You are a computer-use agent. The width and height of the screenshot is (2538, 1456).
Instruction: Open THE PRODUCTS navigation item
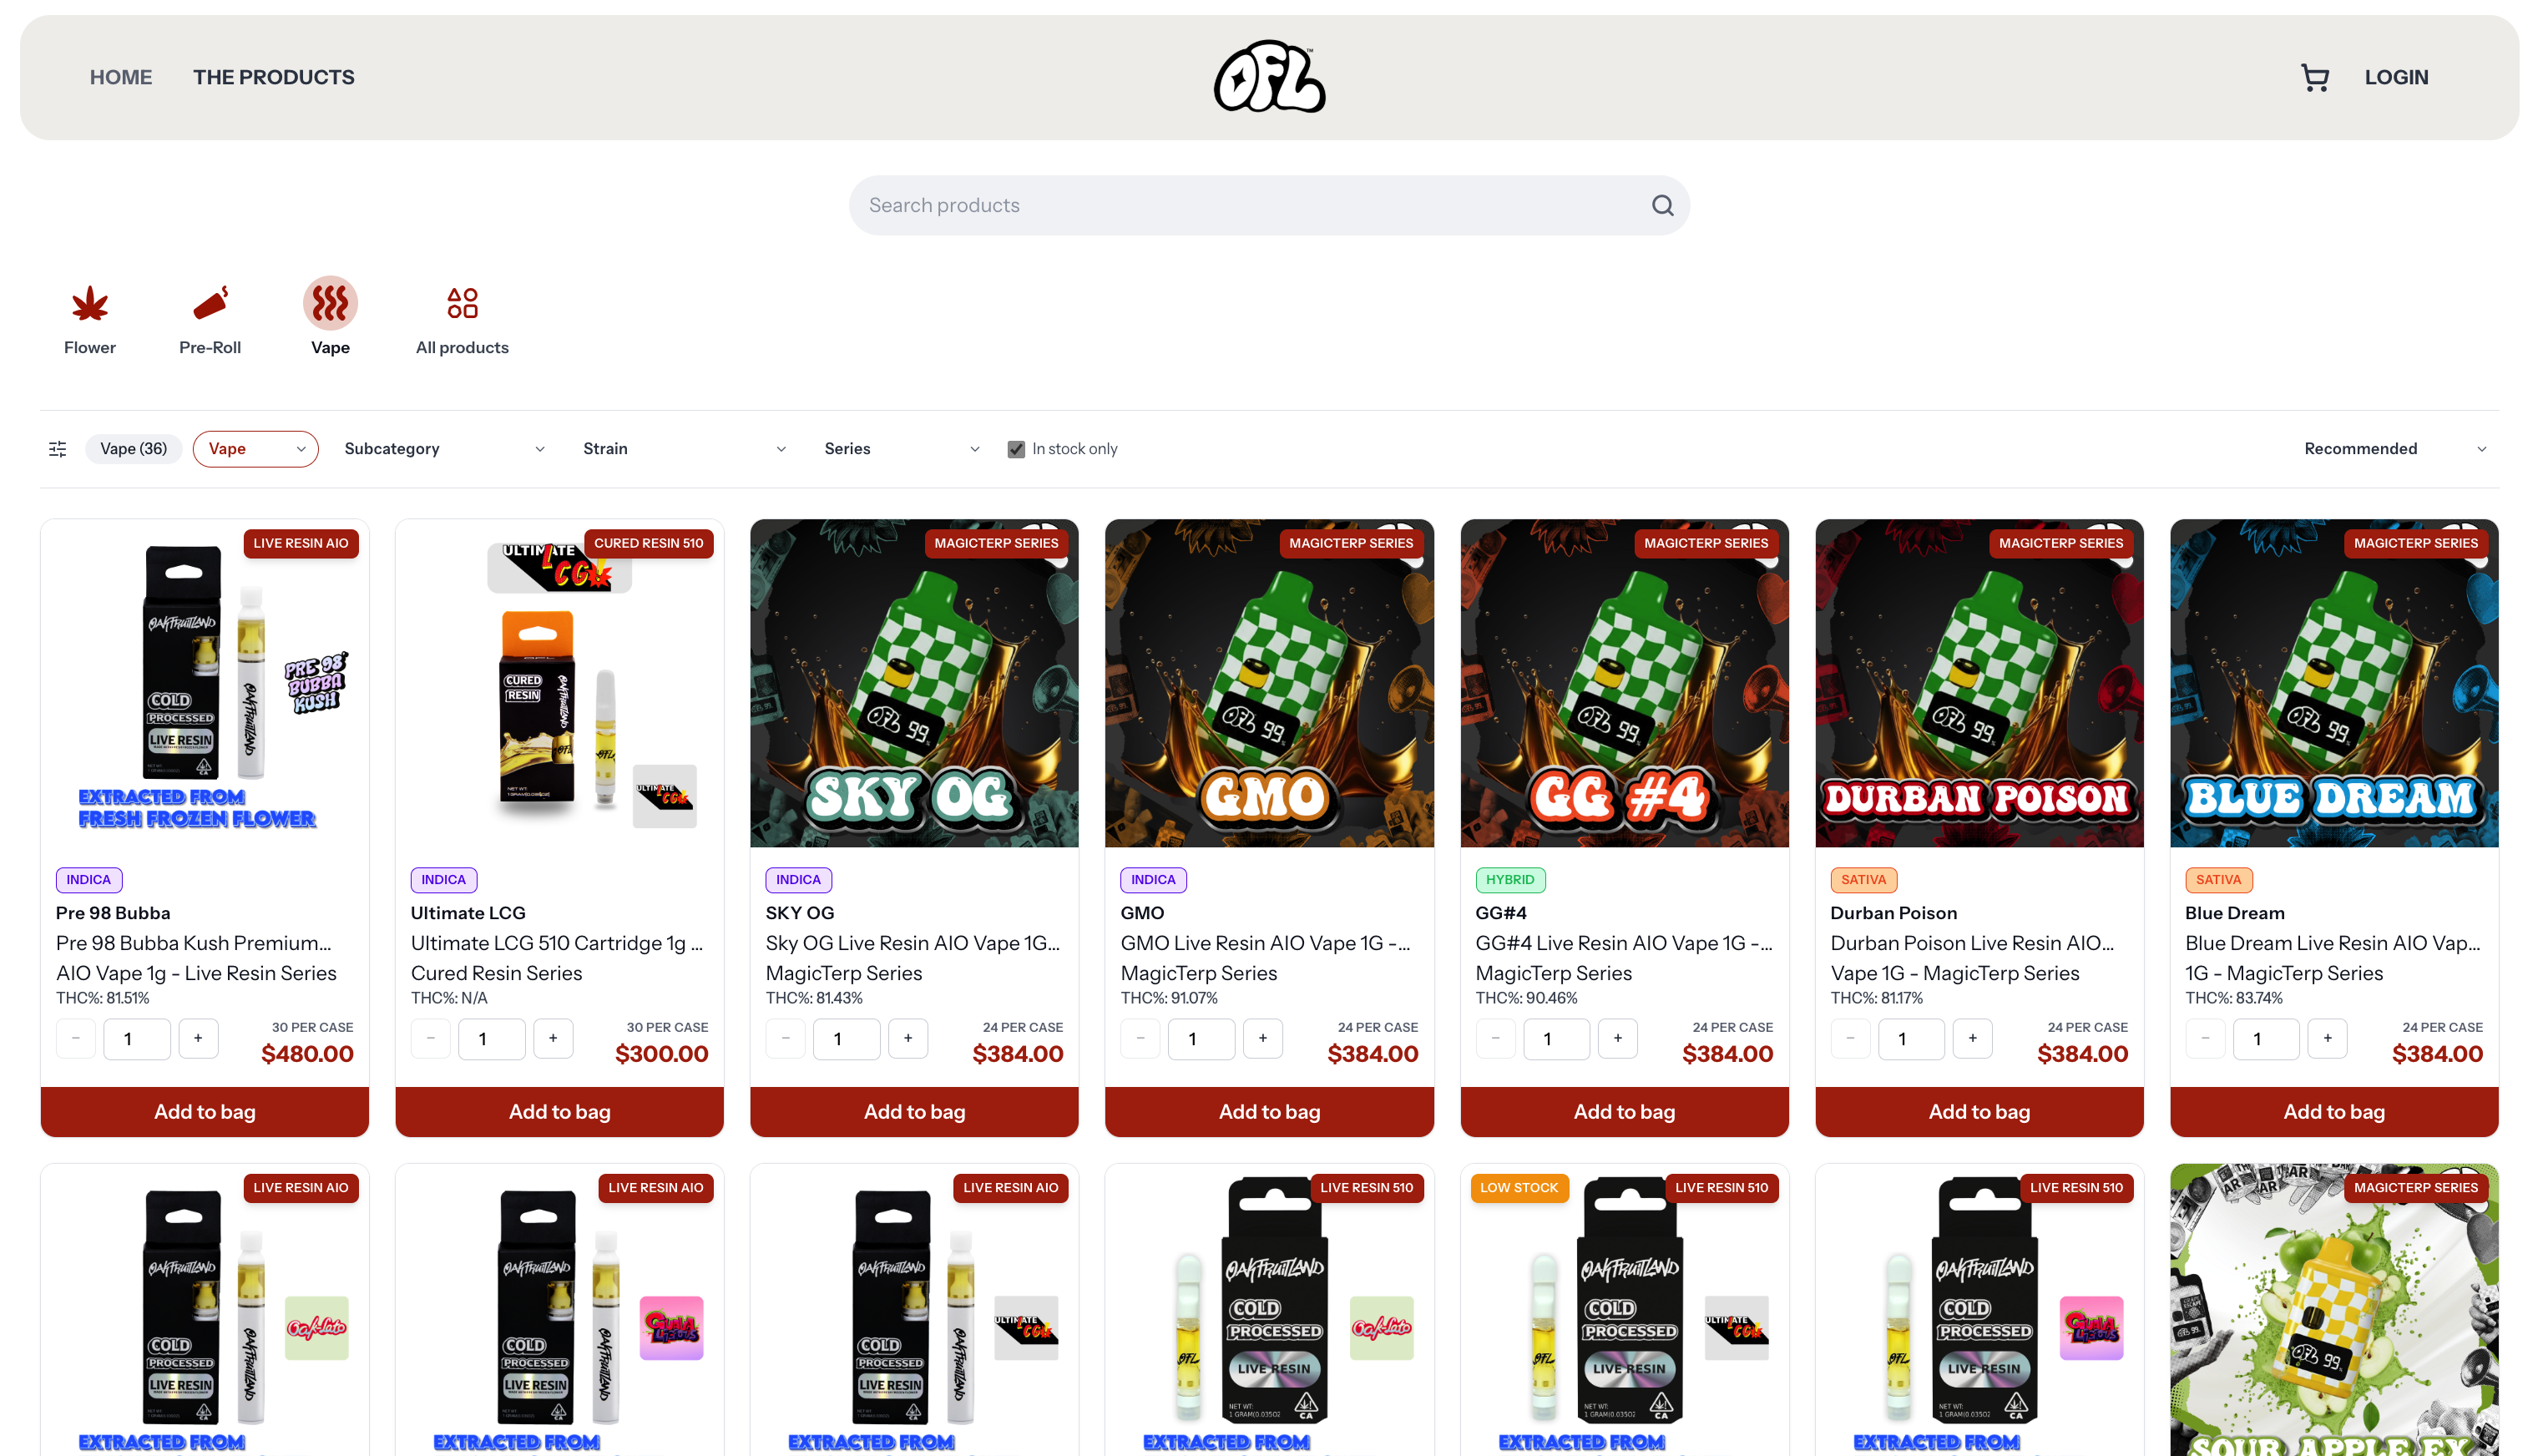click(274, 77)
